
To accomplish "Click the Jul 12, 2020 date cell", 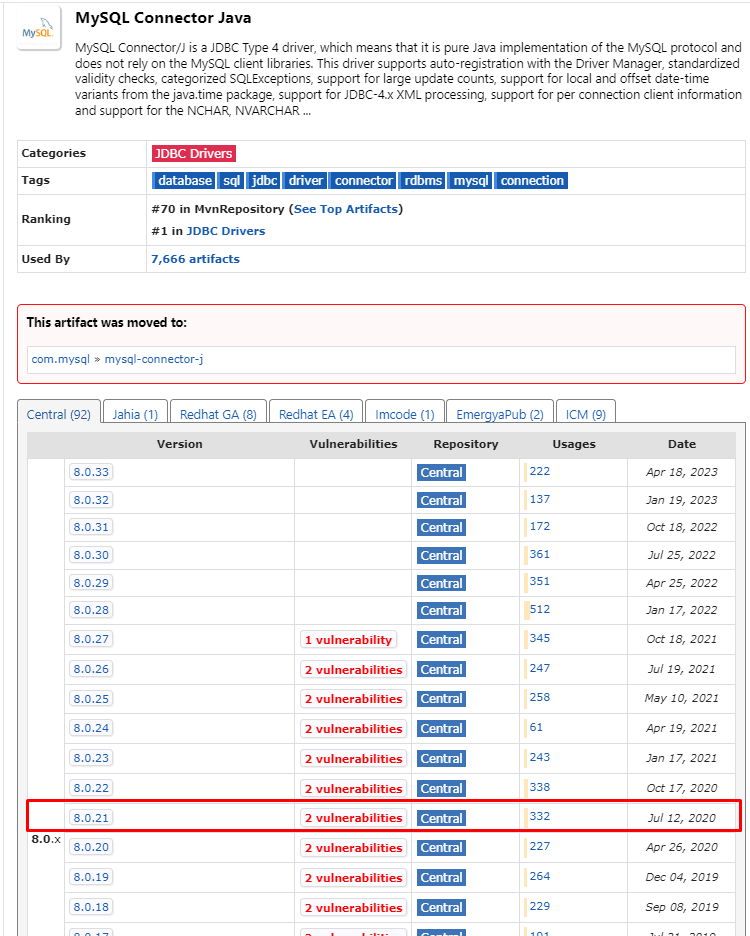I will [x=682, y=818].
